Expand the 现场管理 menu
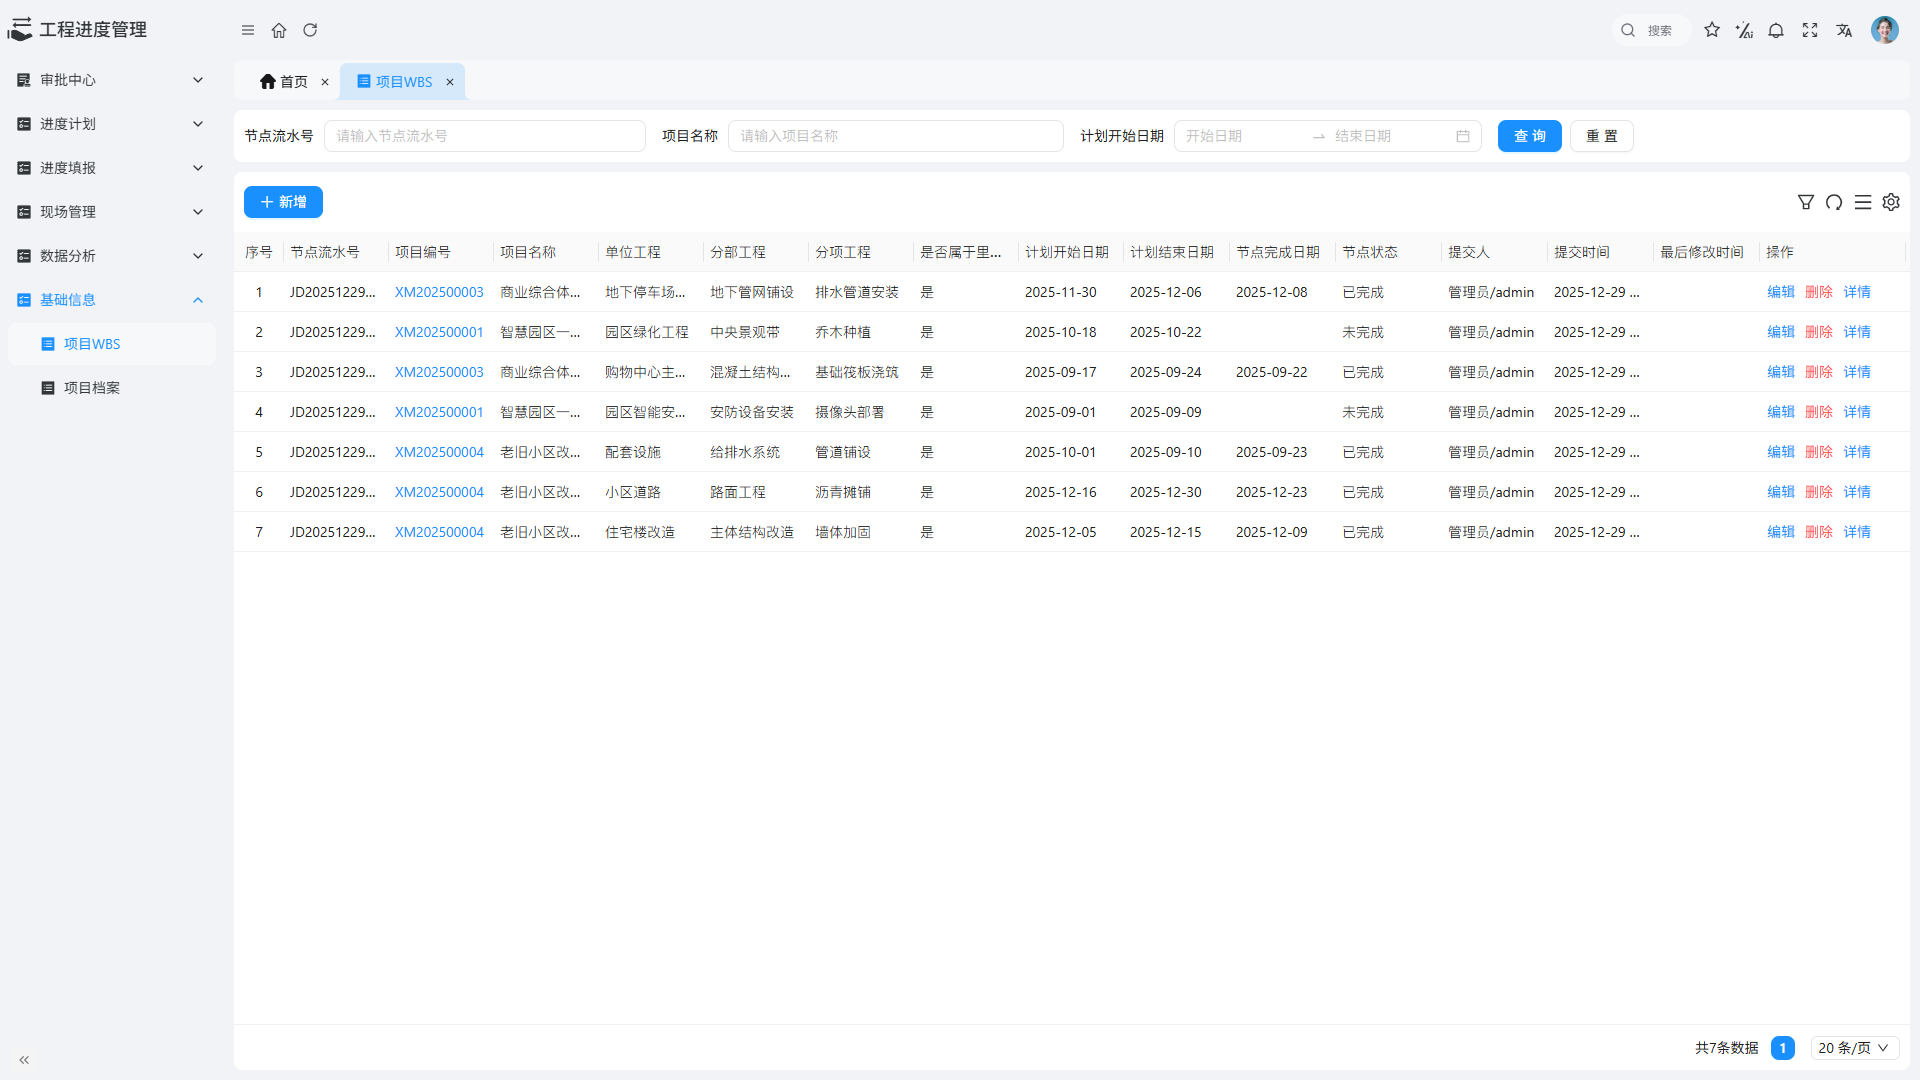The image size is (1920, 1080). click(110, 212)
